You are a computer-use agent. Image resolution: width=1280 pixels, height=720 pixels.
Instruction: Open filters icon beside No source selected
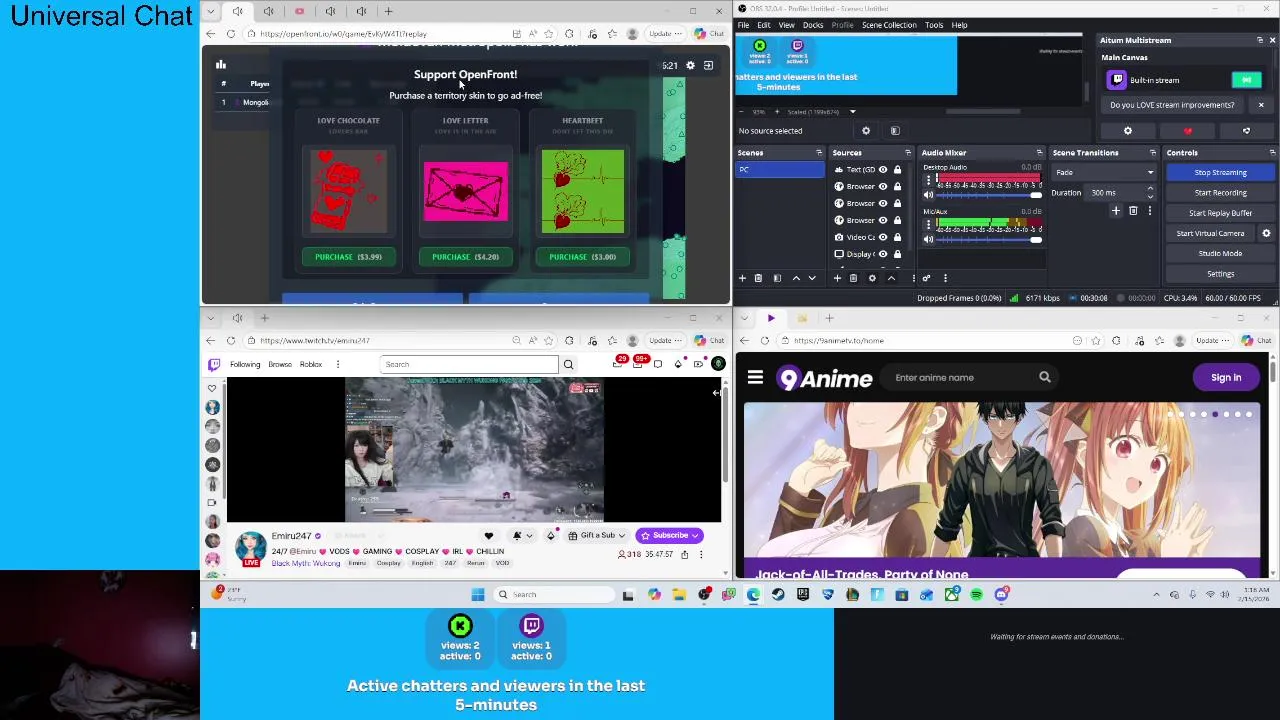point(895,131)
